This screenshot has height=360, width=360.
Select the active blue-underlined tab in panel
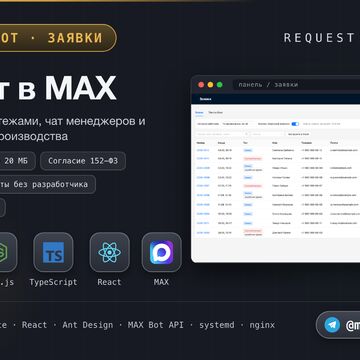(x=199, y=113)
